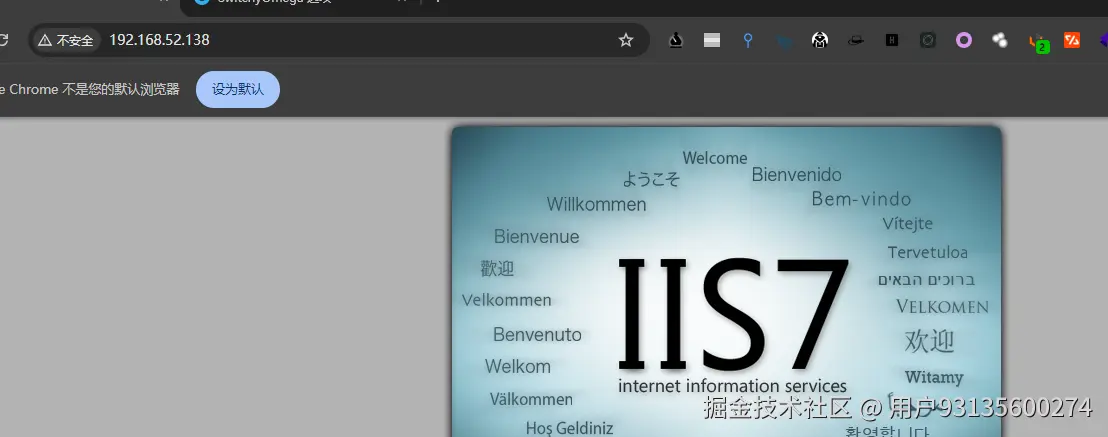Open the orange-red square extension icon
The image size is (1108, 437).
pos(1072,40)
